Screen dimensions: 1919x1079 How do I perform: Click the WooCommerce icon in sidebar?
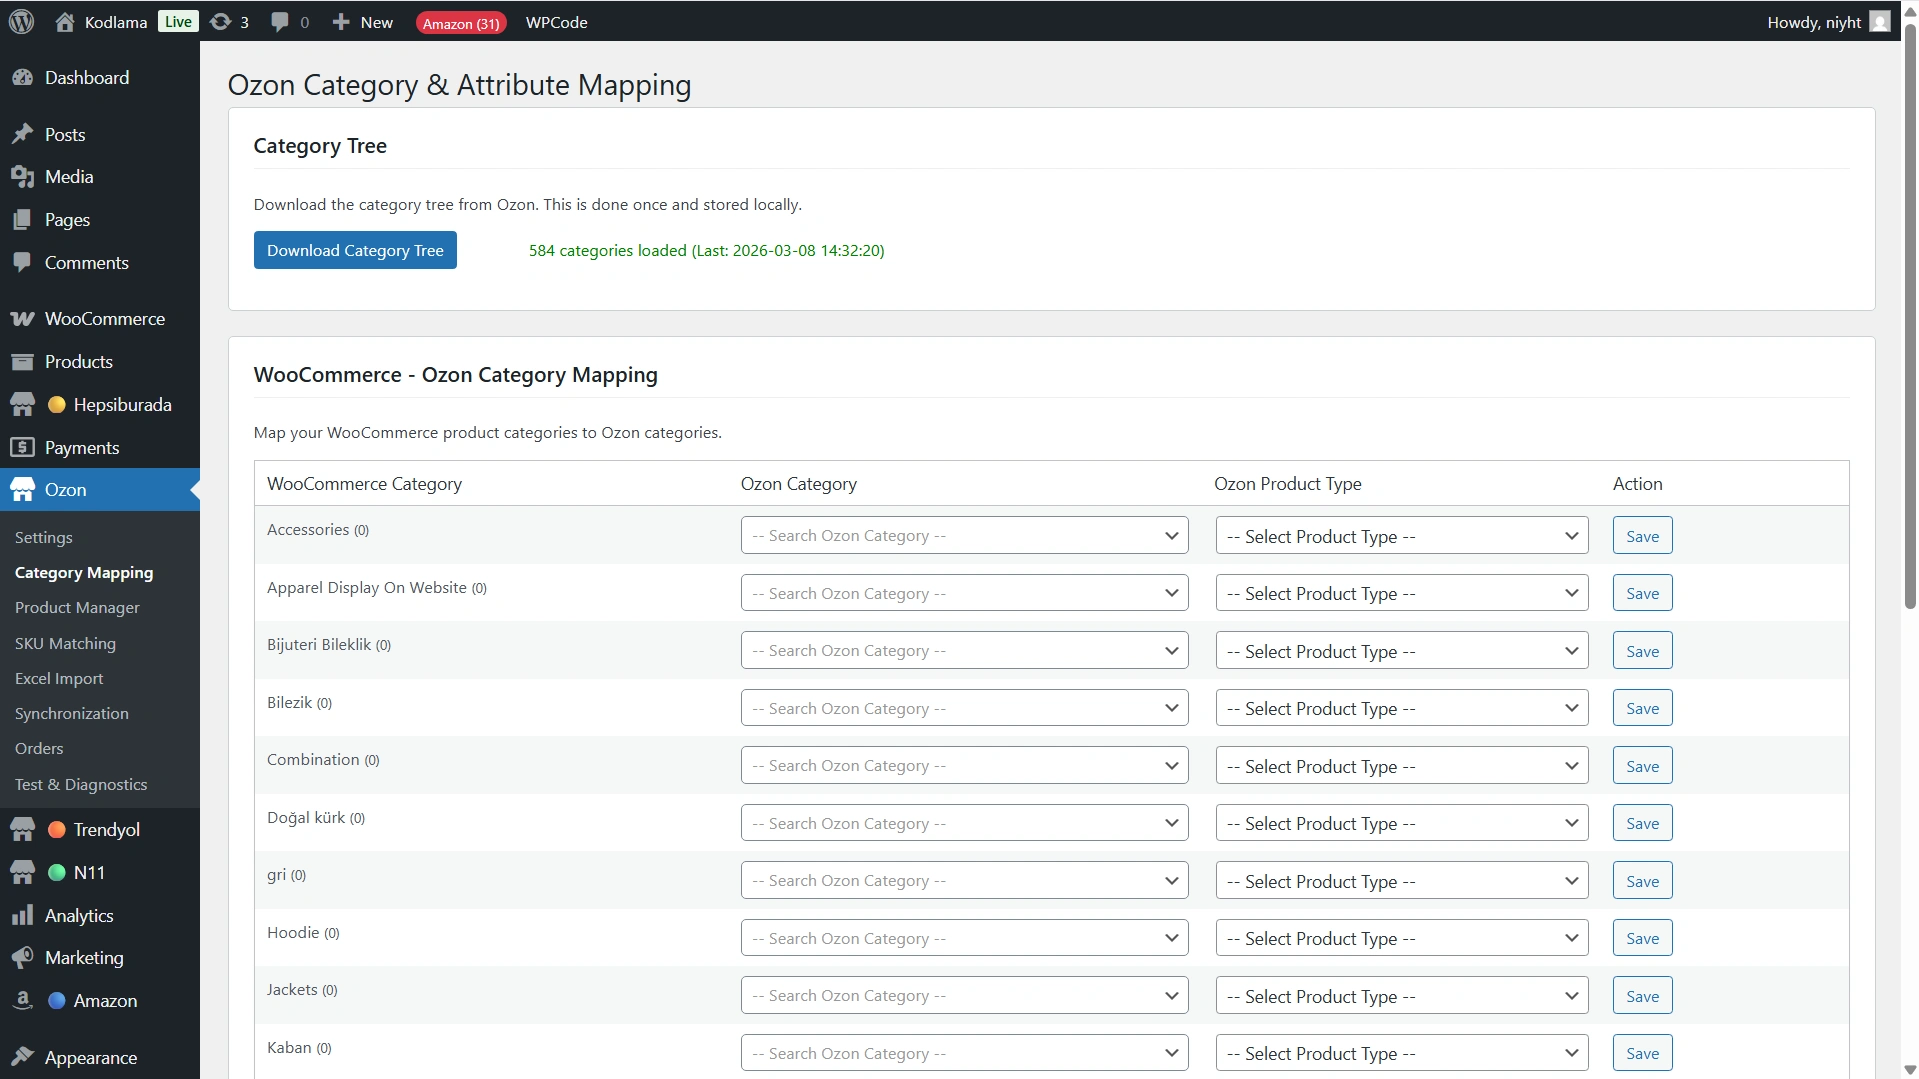(22, 319)
